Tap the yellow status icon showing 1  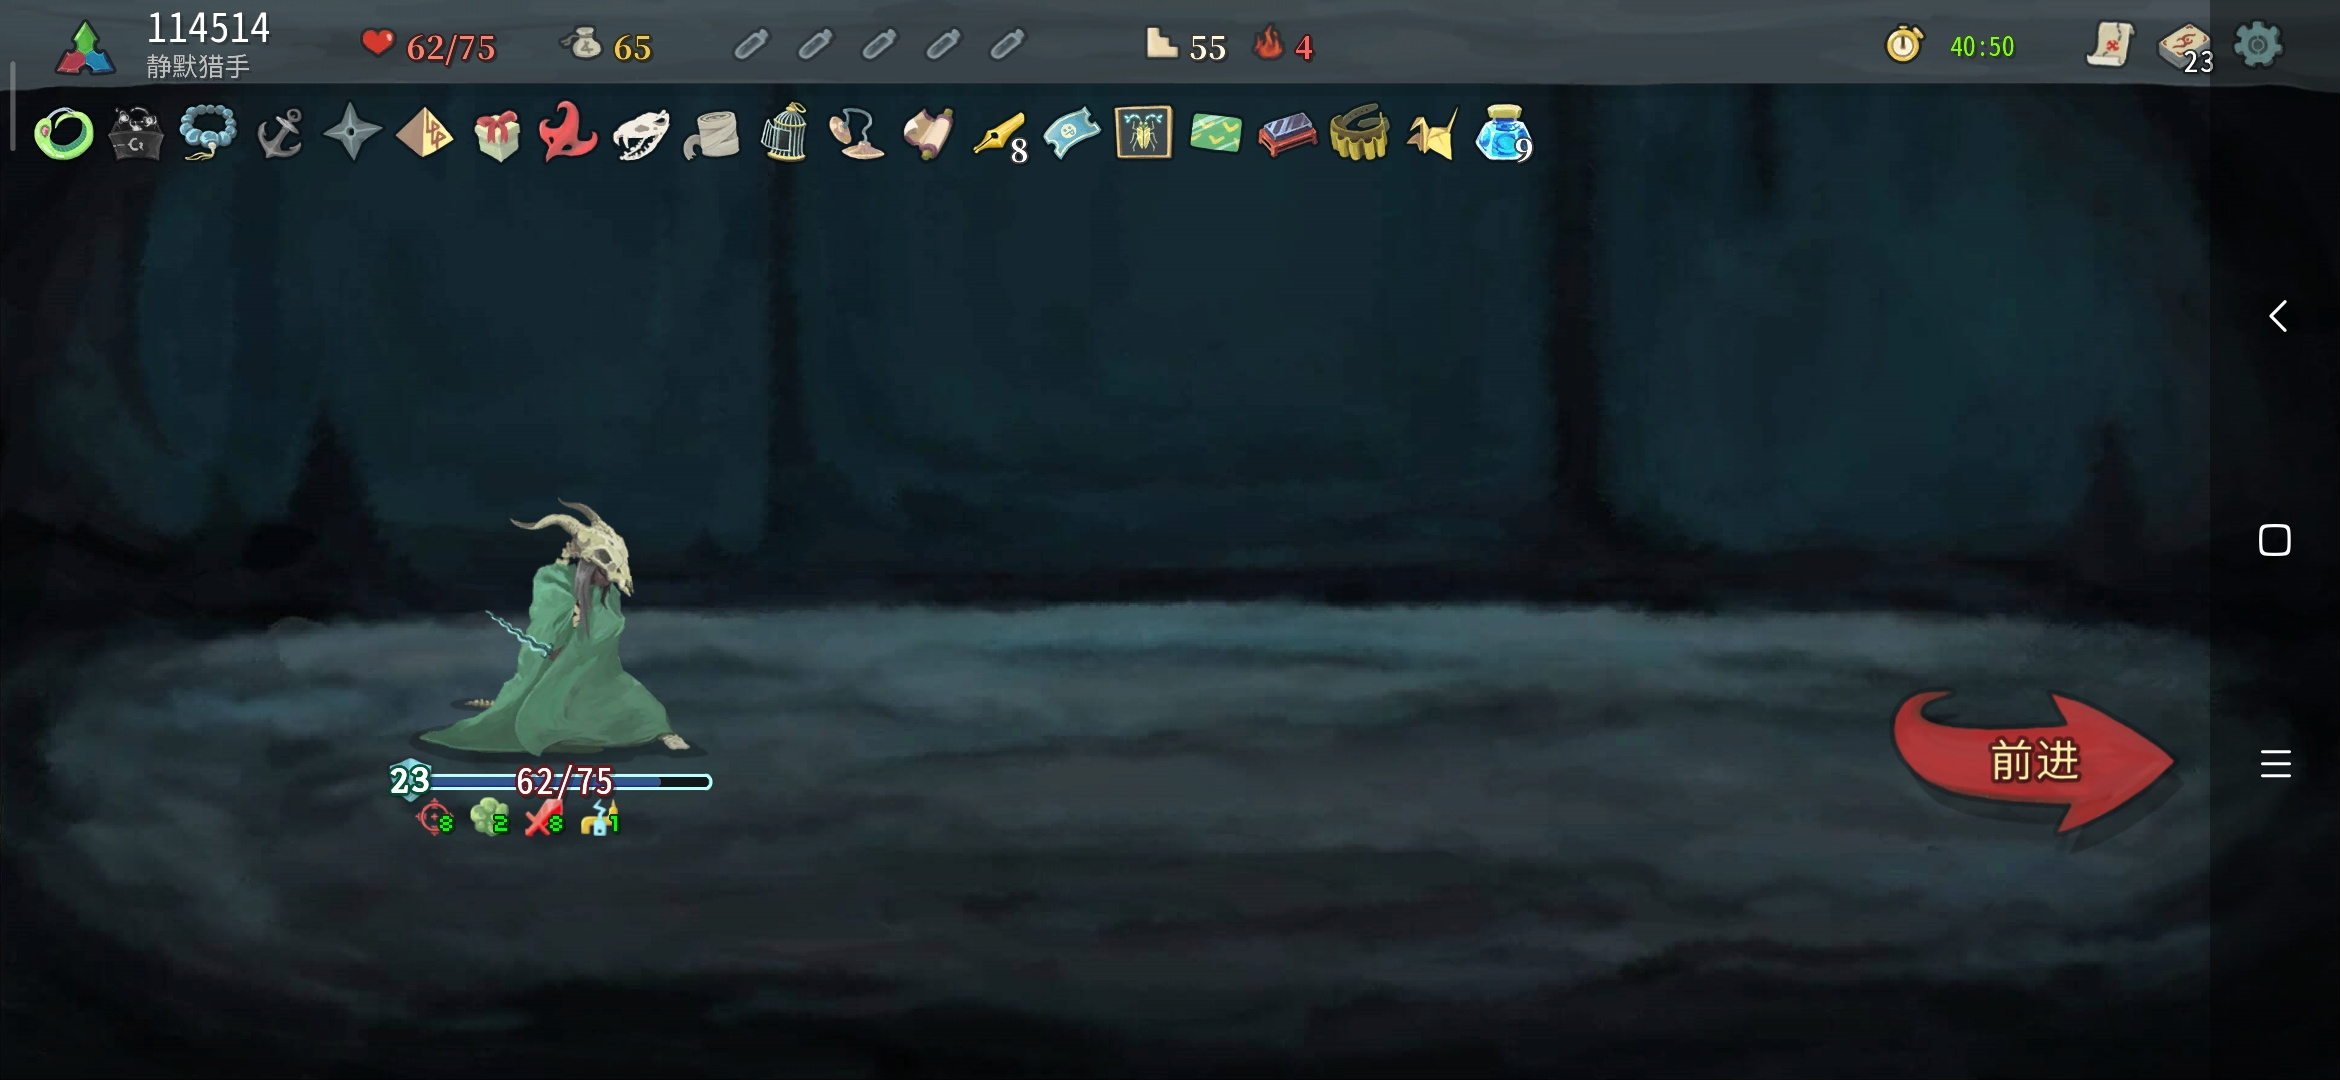pyautogui.click(x=600, y=818)
